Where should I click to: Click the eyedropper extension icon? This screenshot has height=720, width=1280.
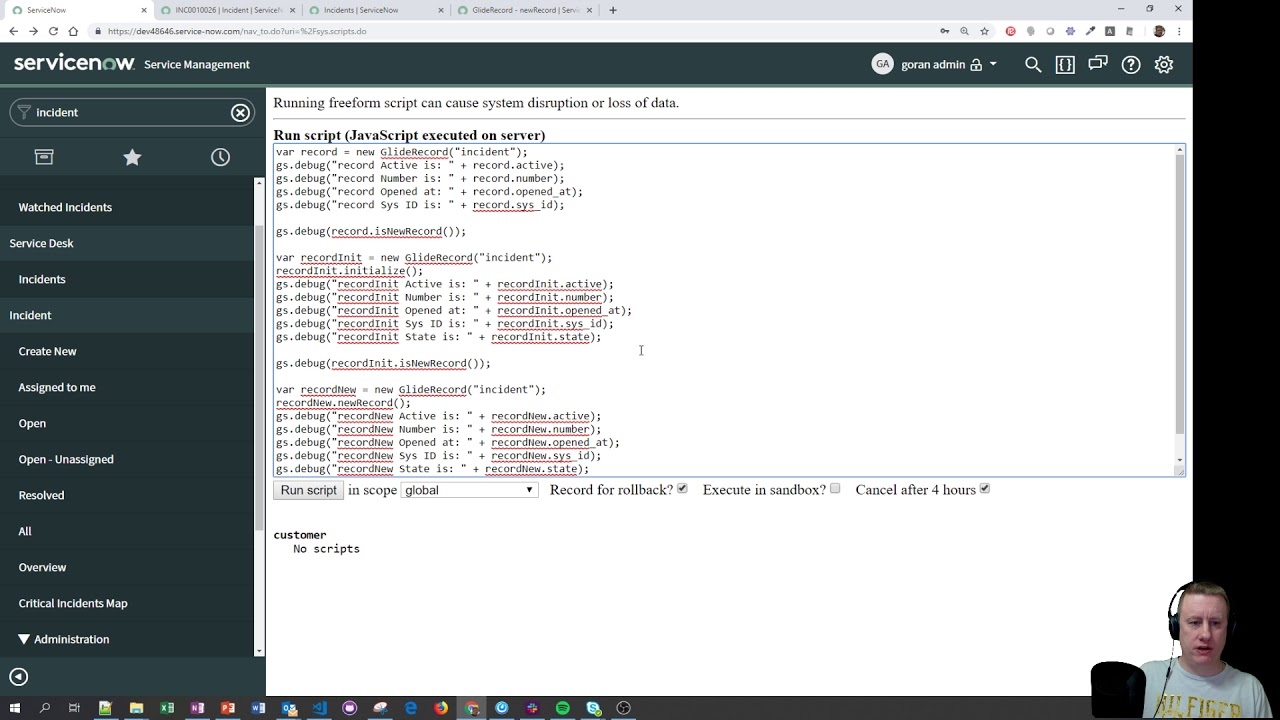[1090, 31]
